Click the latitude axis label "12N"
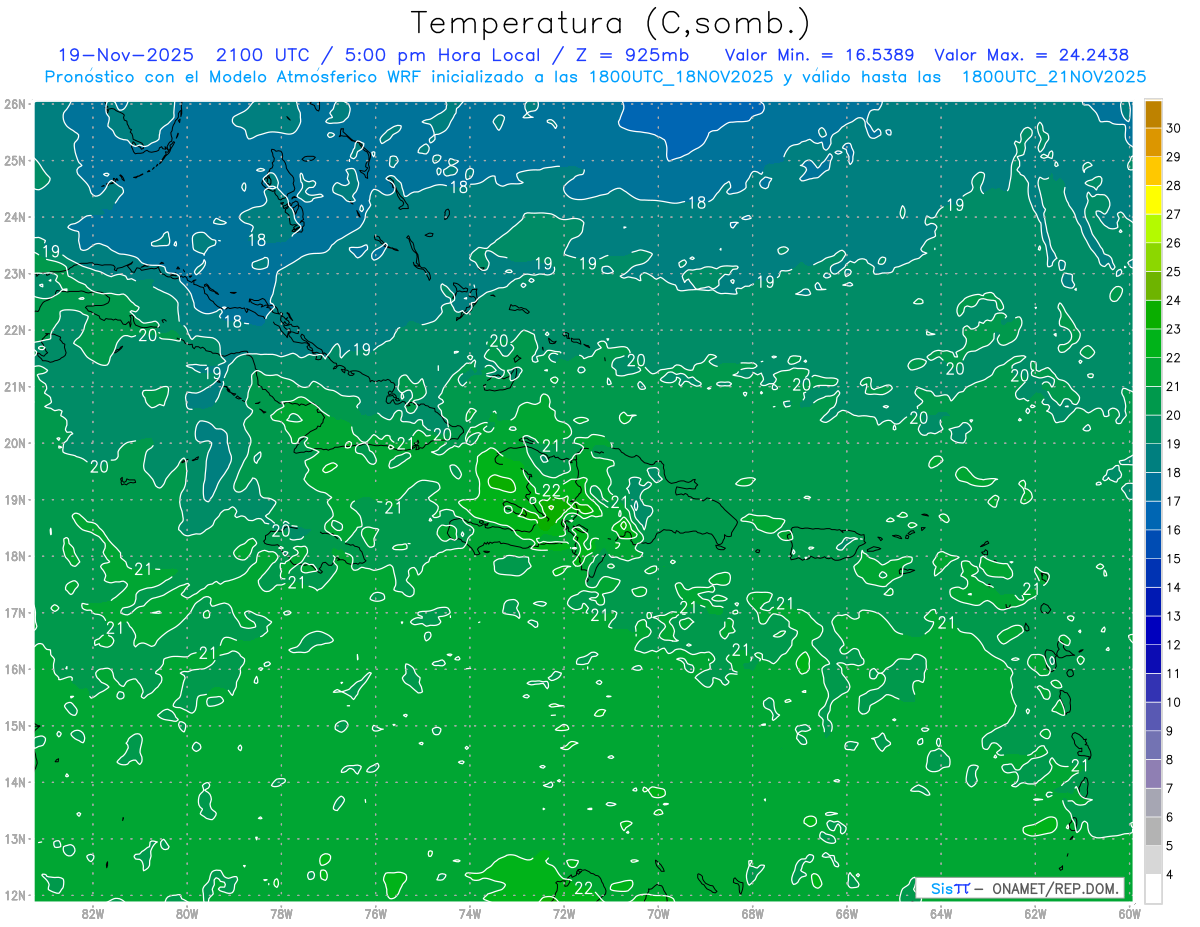Screen dimensions: 1200x927 [x=14, y=895]
